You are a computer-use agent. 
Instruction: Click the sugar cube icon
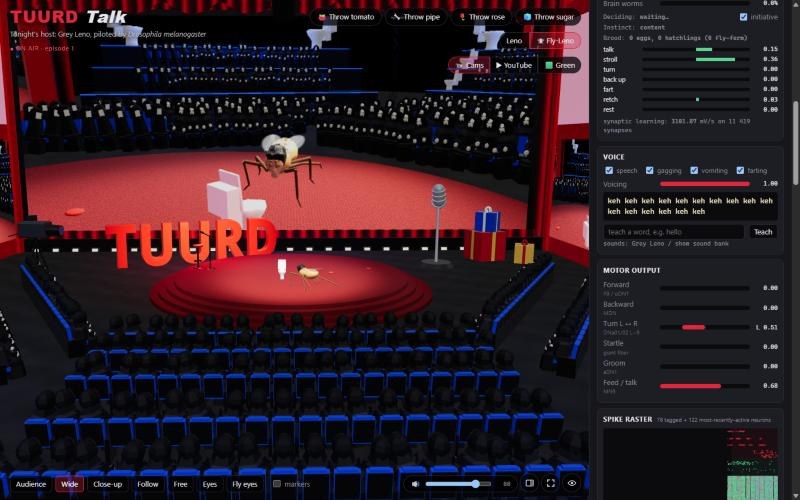528,17
